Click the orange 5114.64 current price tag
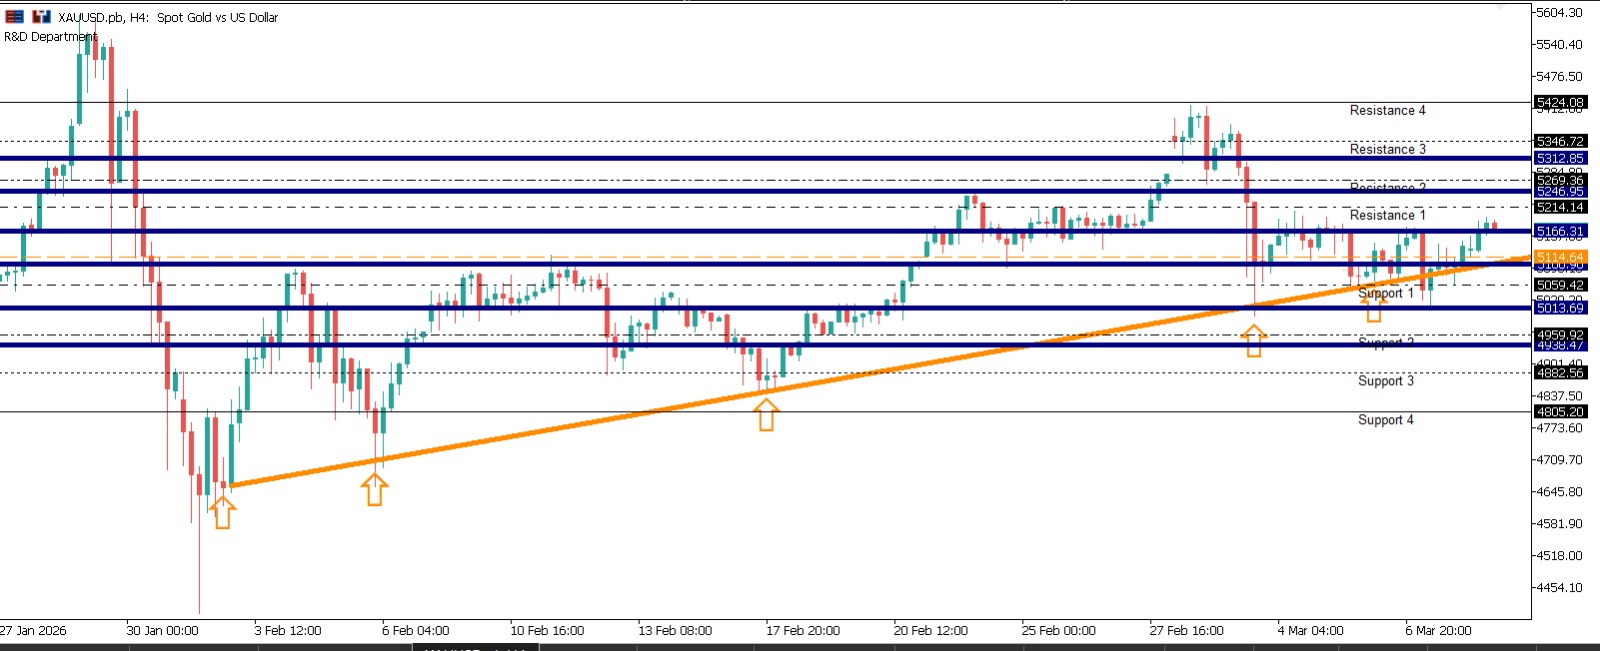 point(1560,257)
